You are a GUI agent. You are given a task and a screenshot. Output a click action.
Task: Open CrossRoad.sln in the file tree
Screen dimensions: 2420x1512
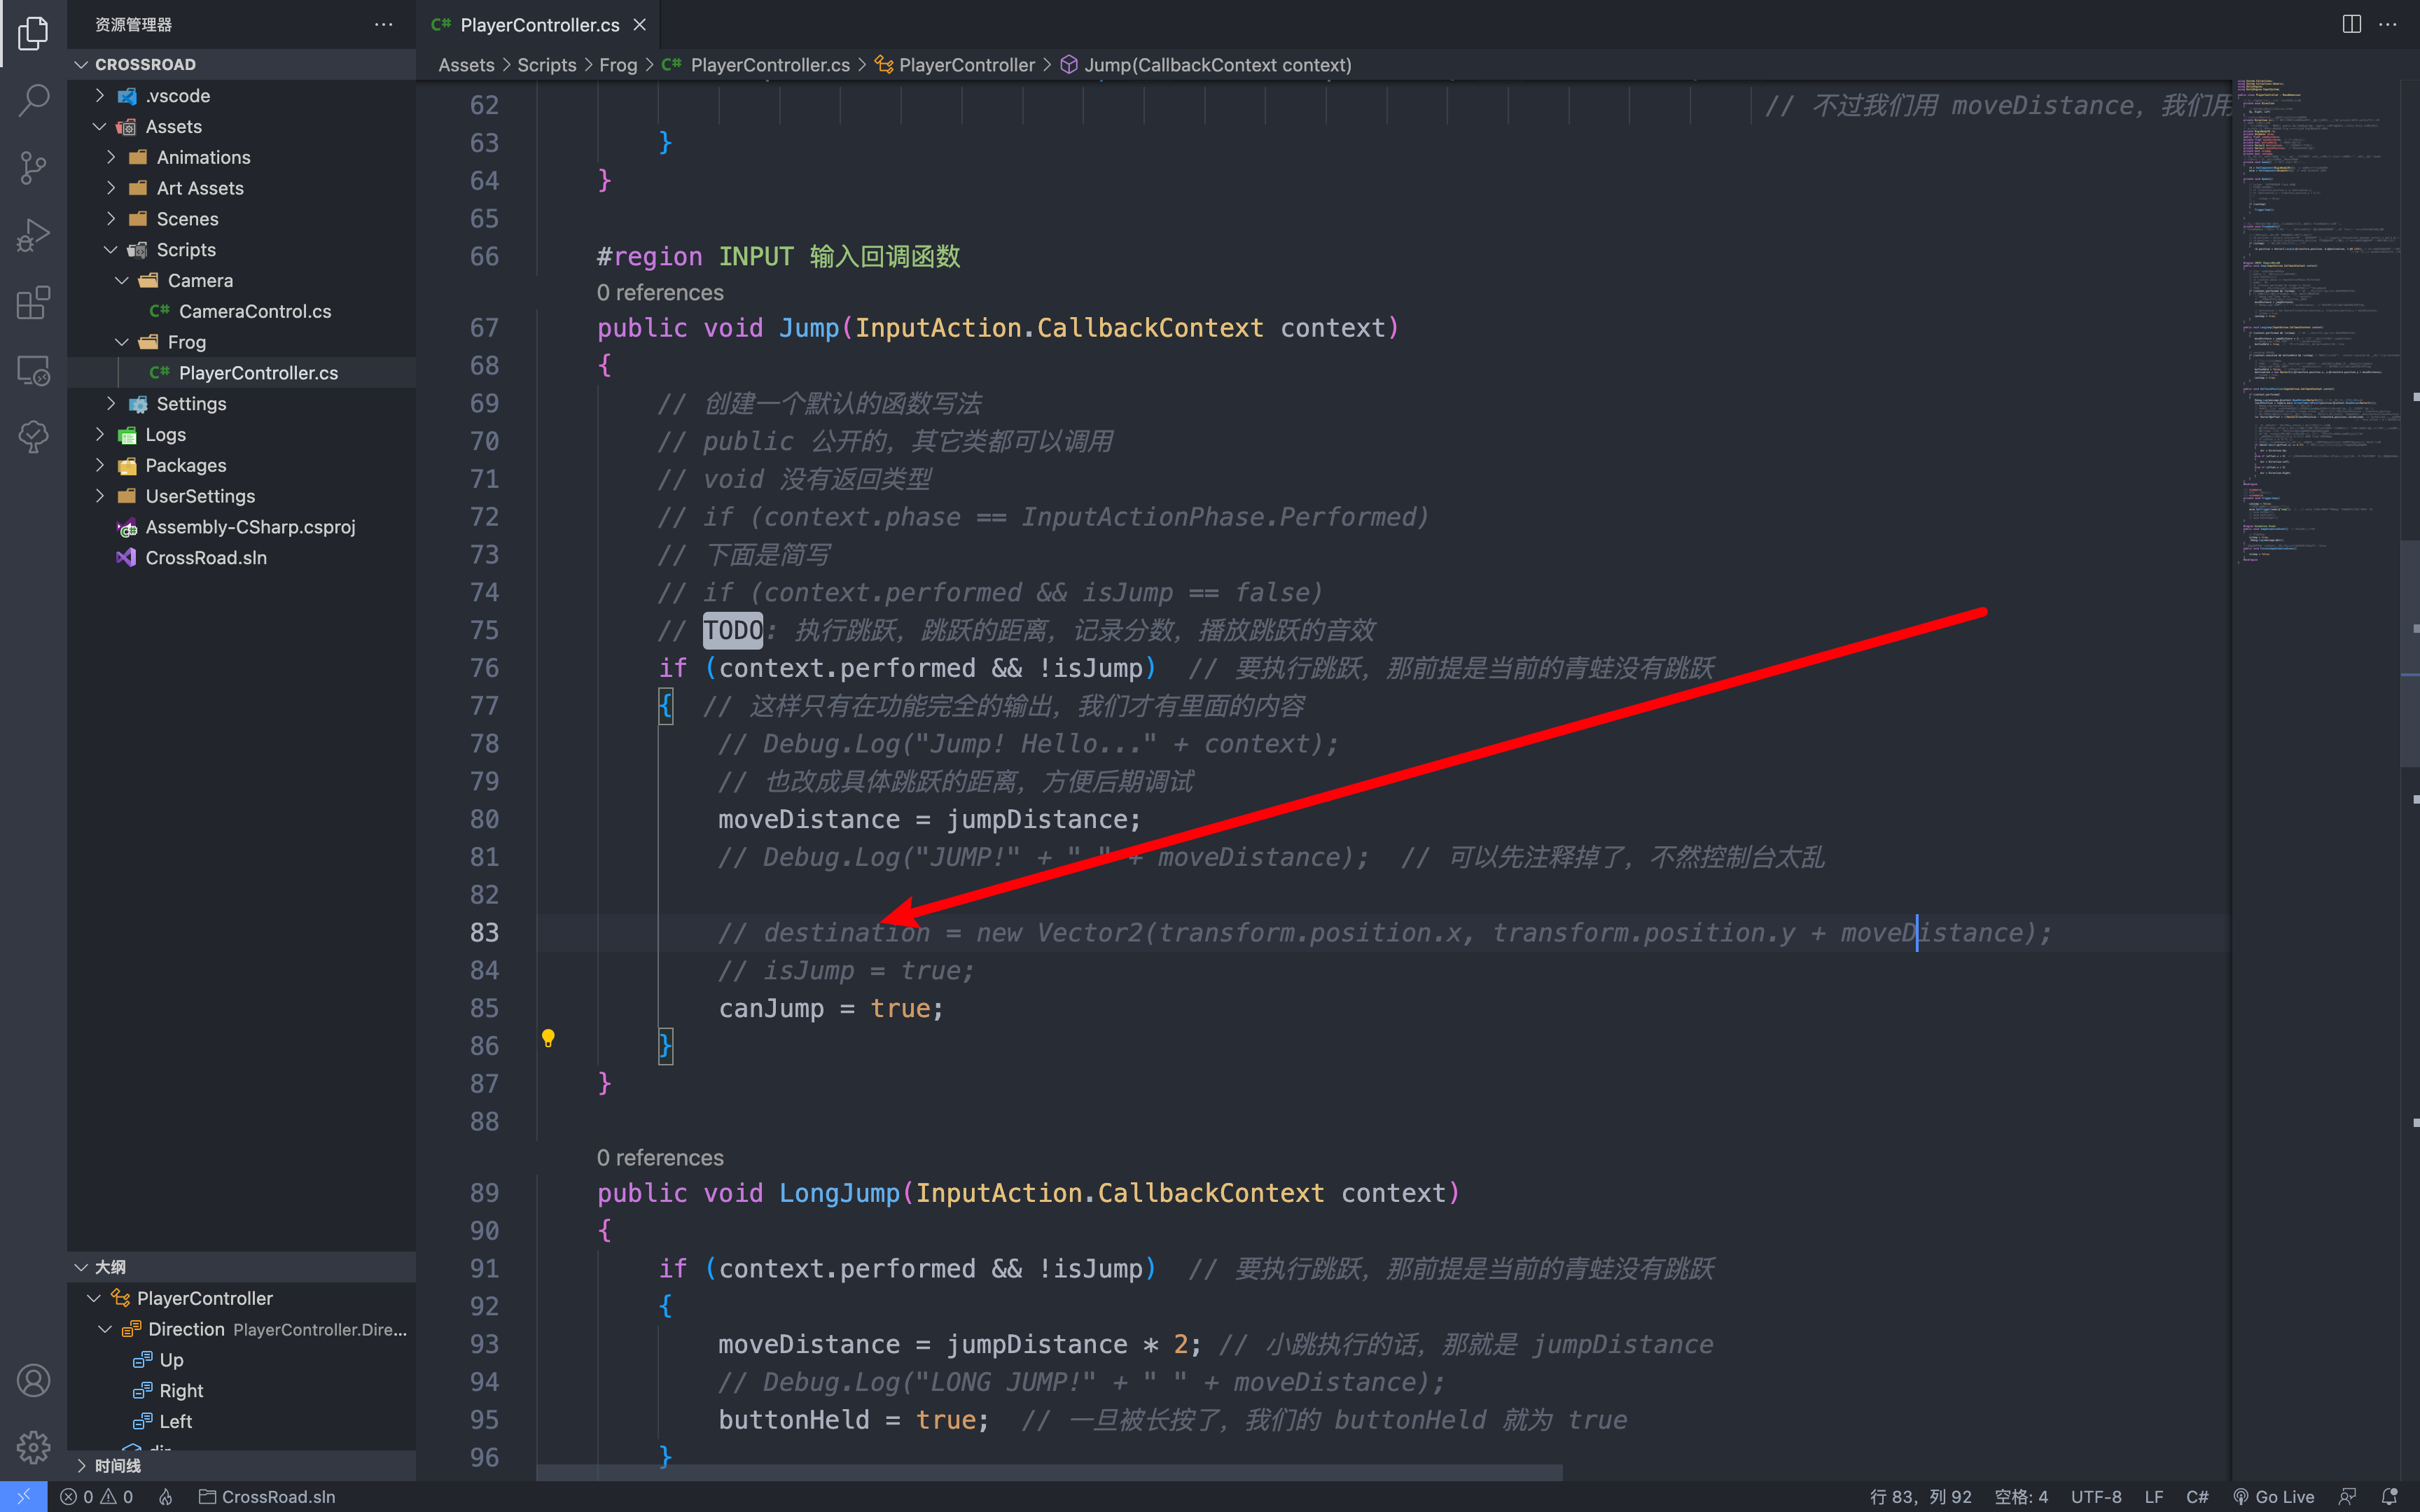pos(241,558)
